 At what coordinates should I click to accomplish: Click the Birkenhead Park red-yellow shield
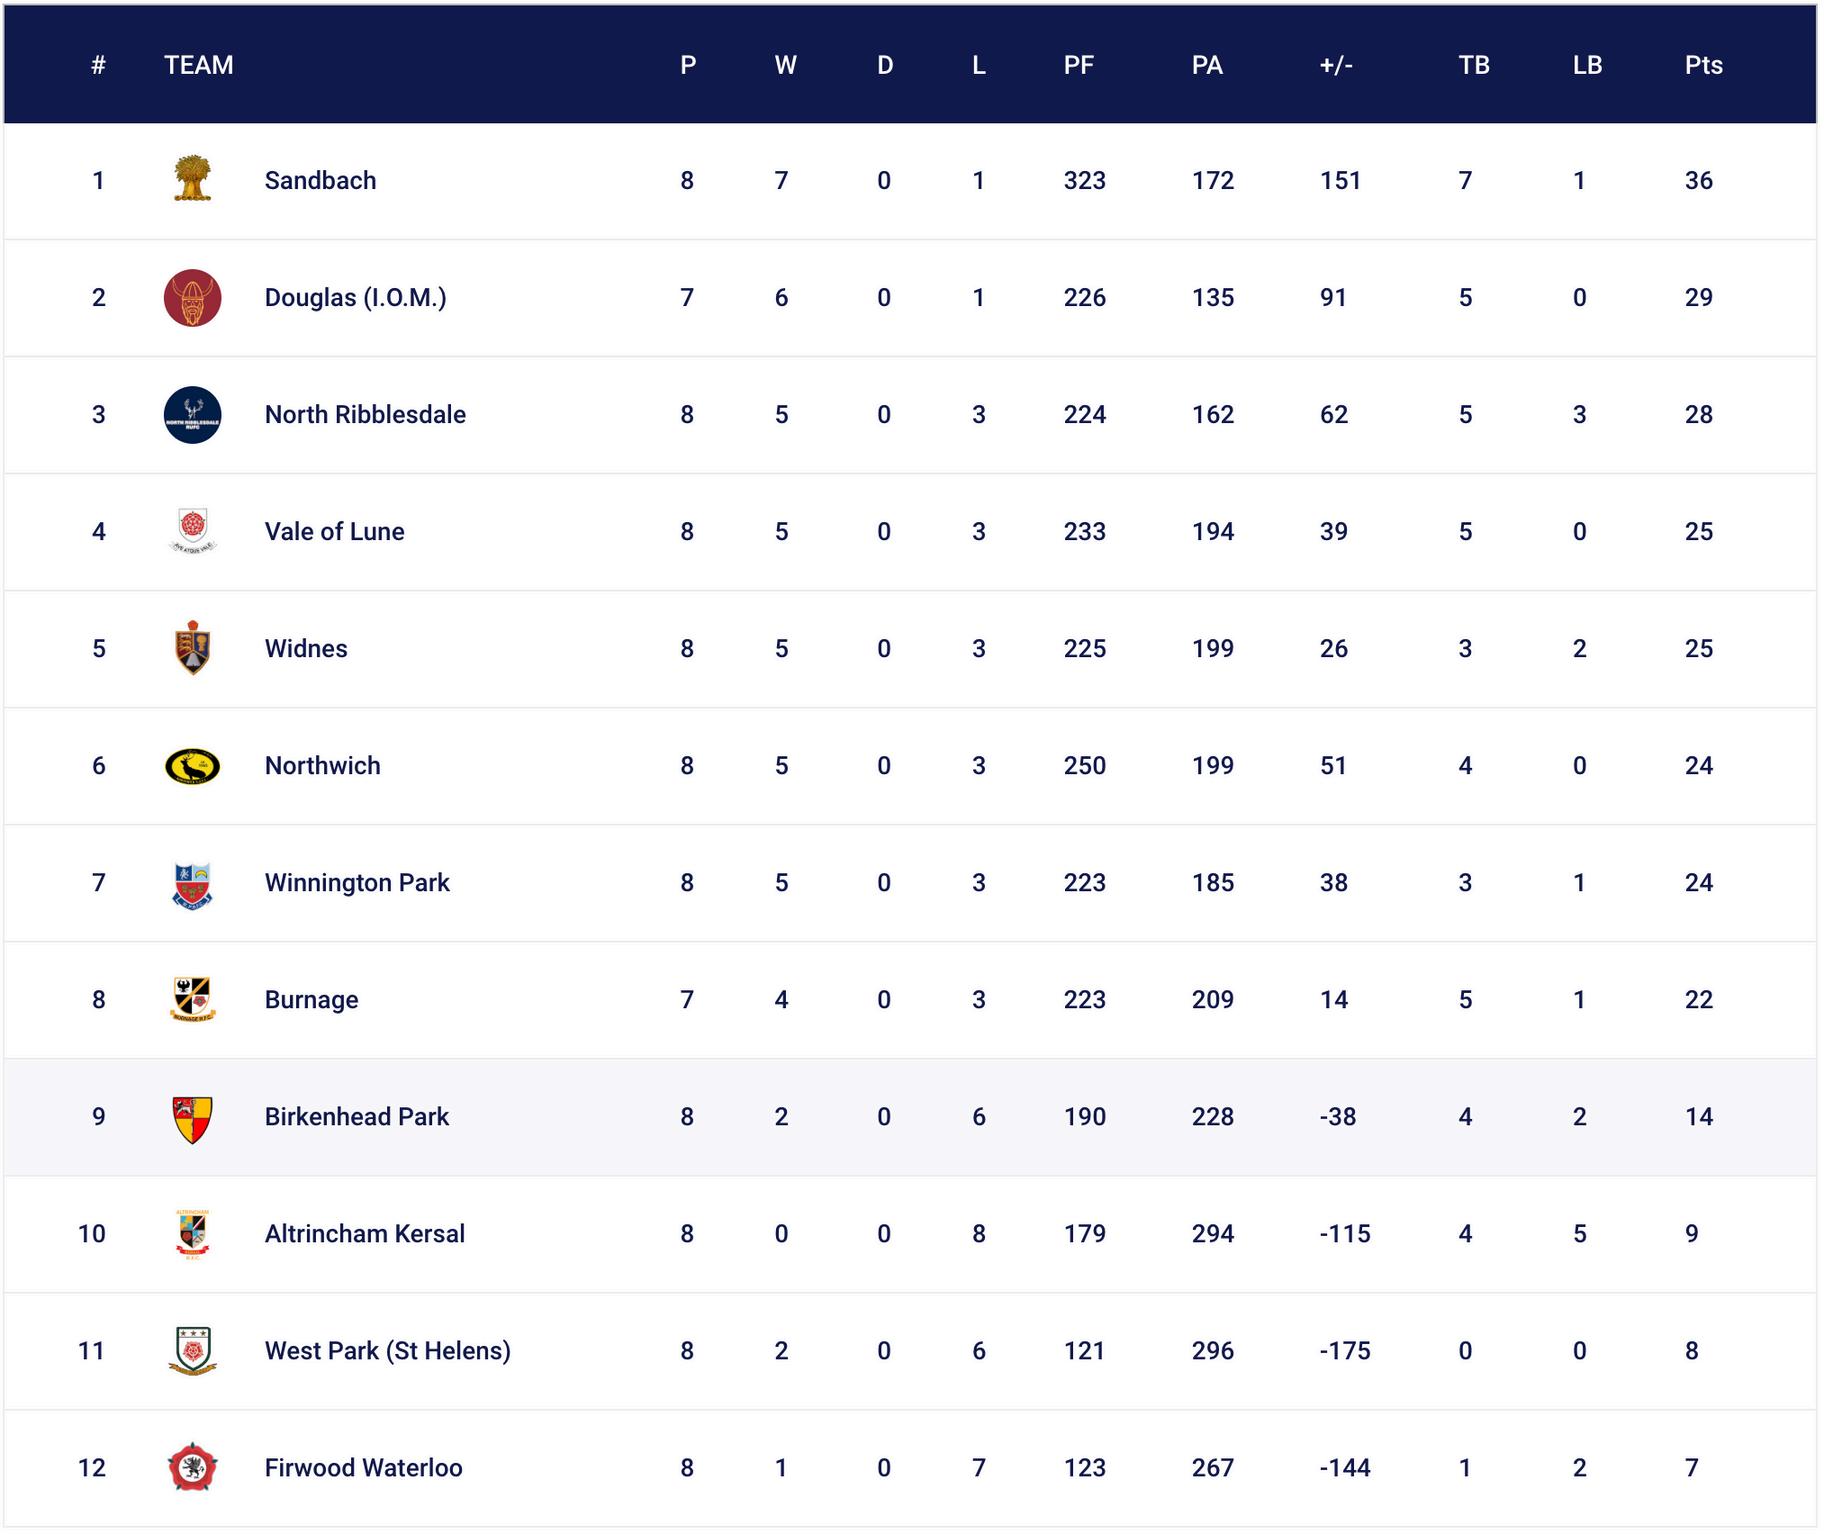tap(192, 1117)
